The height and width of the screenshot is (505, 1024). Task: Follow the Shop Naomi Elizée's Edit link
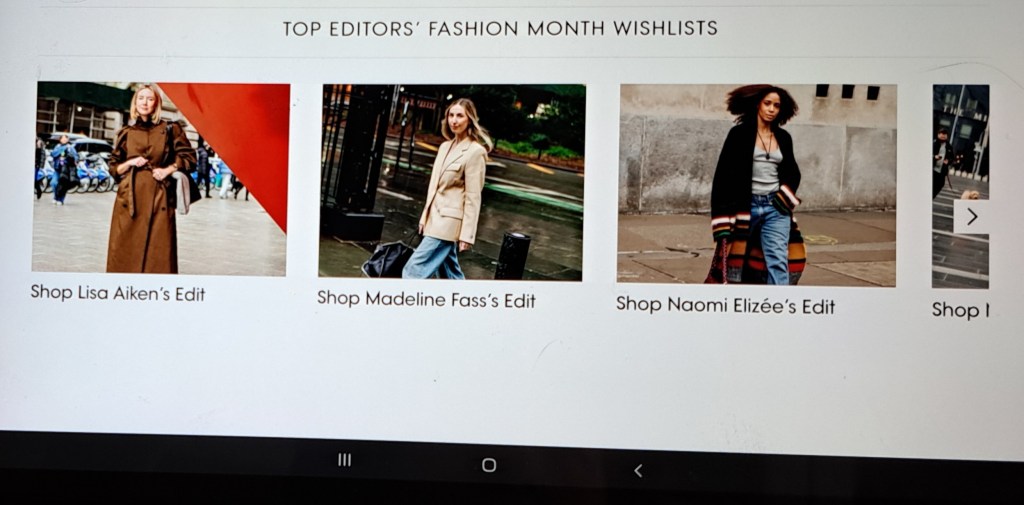point(726,305)
